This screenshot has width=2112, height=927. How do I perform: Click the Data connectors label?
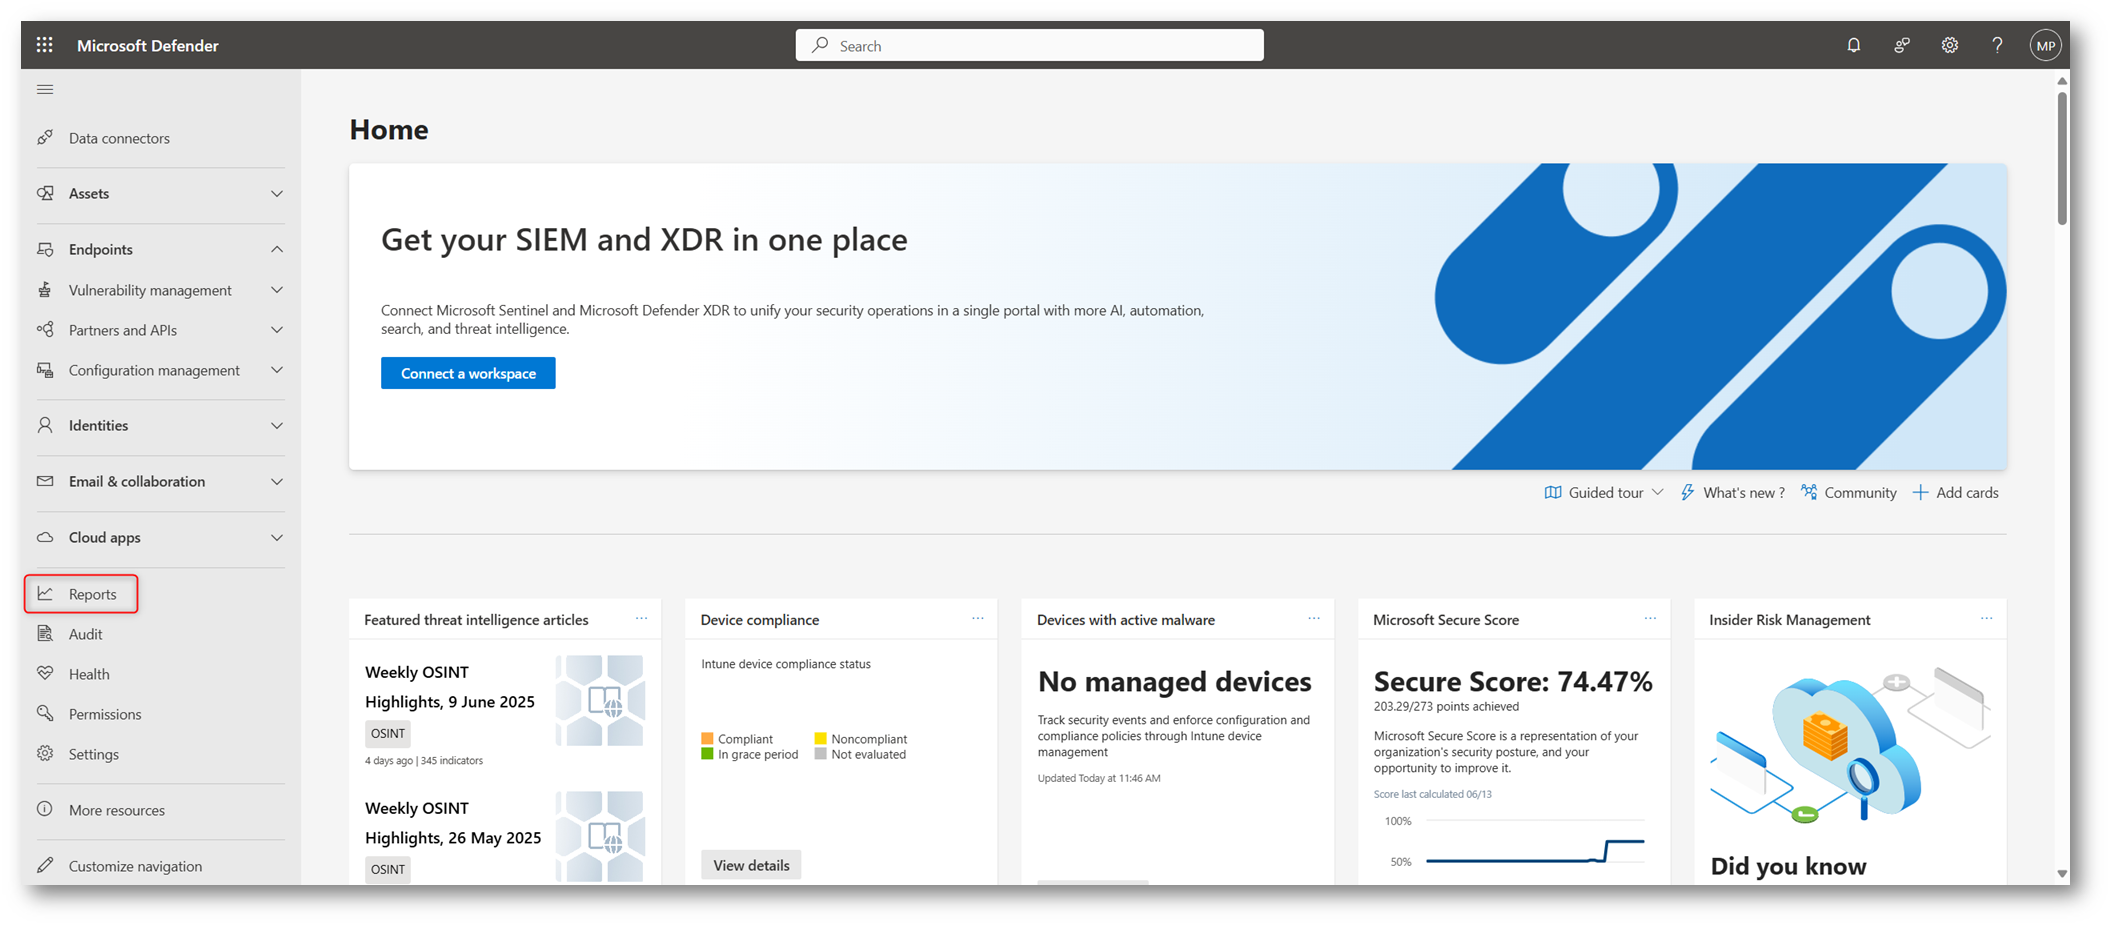[x=119, y=138]
